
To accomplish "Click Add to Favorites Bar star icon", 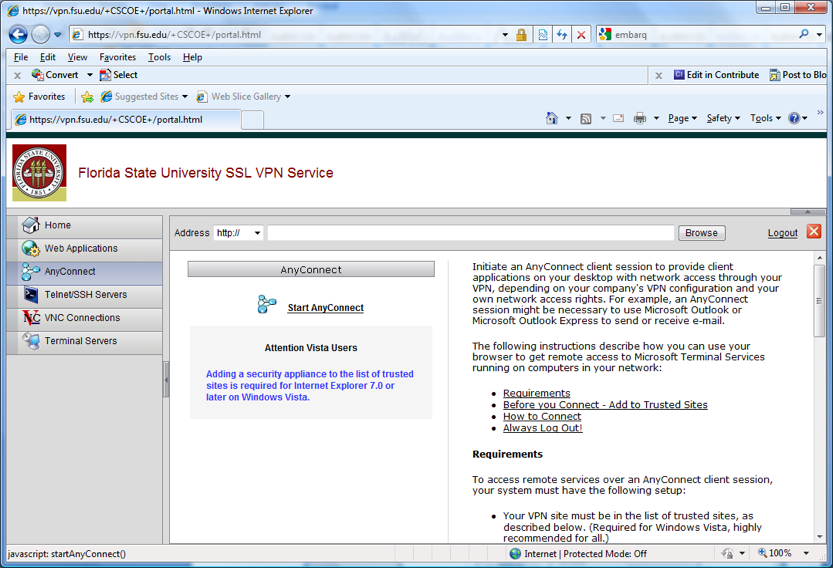I will [x=88, y=97].
